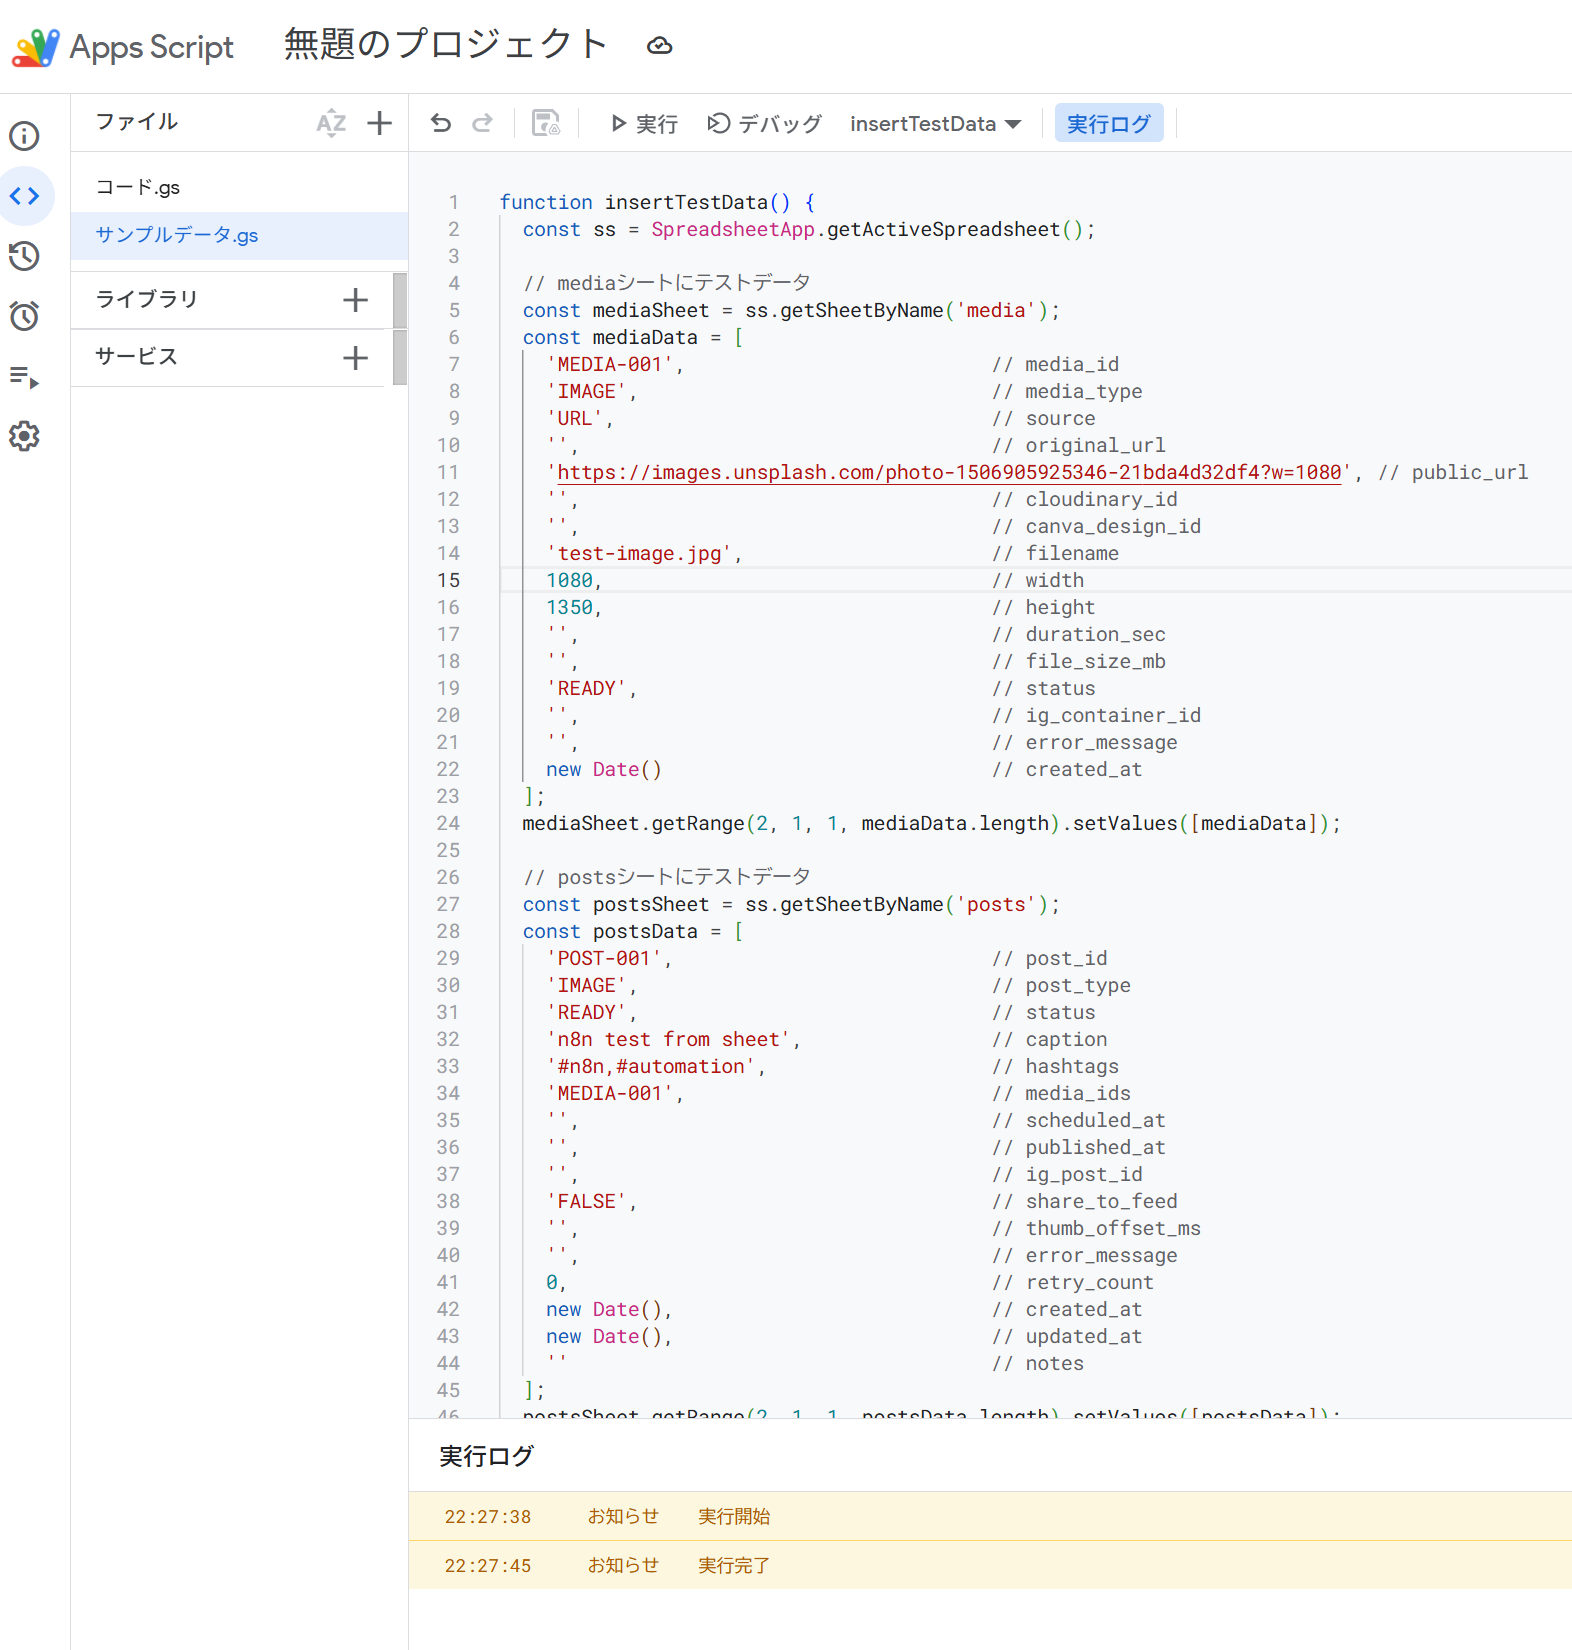Open the insertTestData function dropdown
The width and height of the screenshot is (1572, 1650).
point(935,123)
